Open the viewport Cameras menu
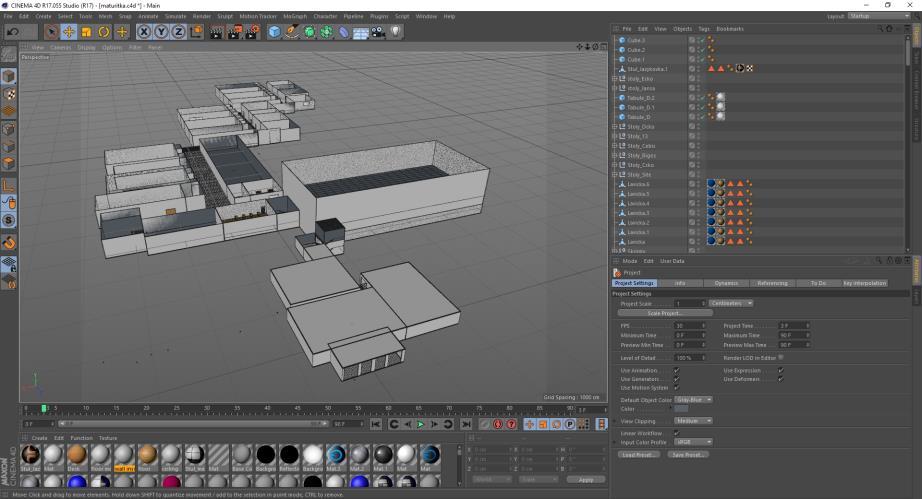The width and height of the screenshot is (922, 499). click(x=61, y=47)
